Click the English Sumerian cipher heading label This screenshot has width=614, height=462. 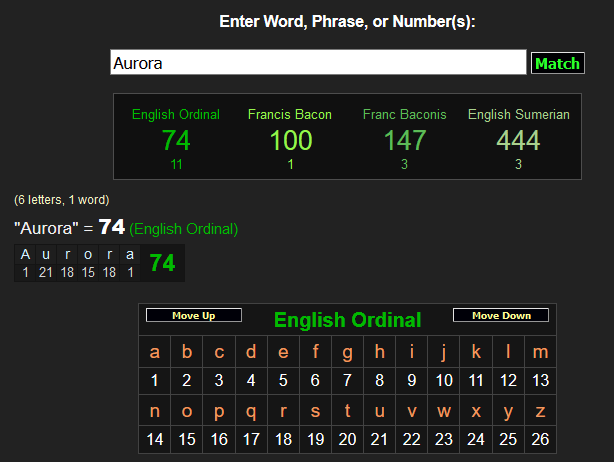coord(518,114)
